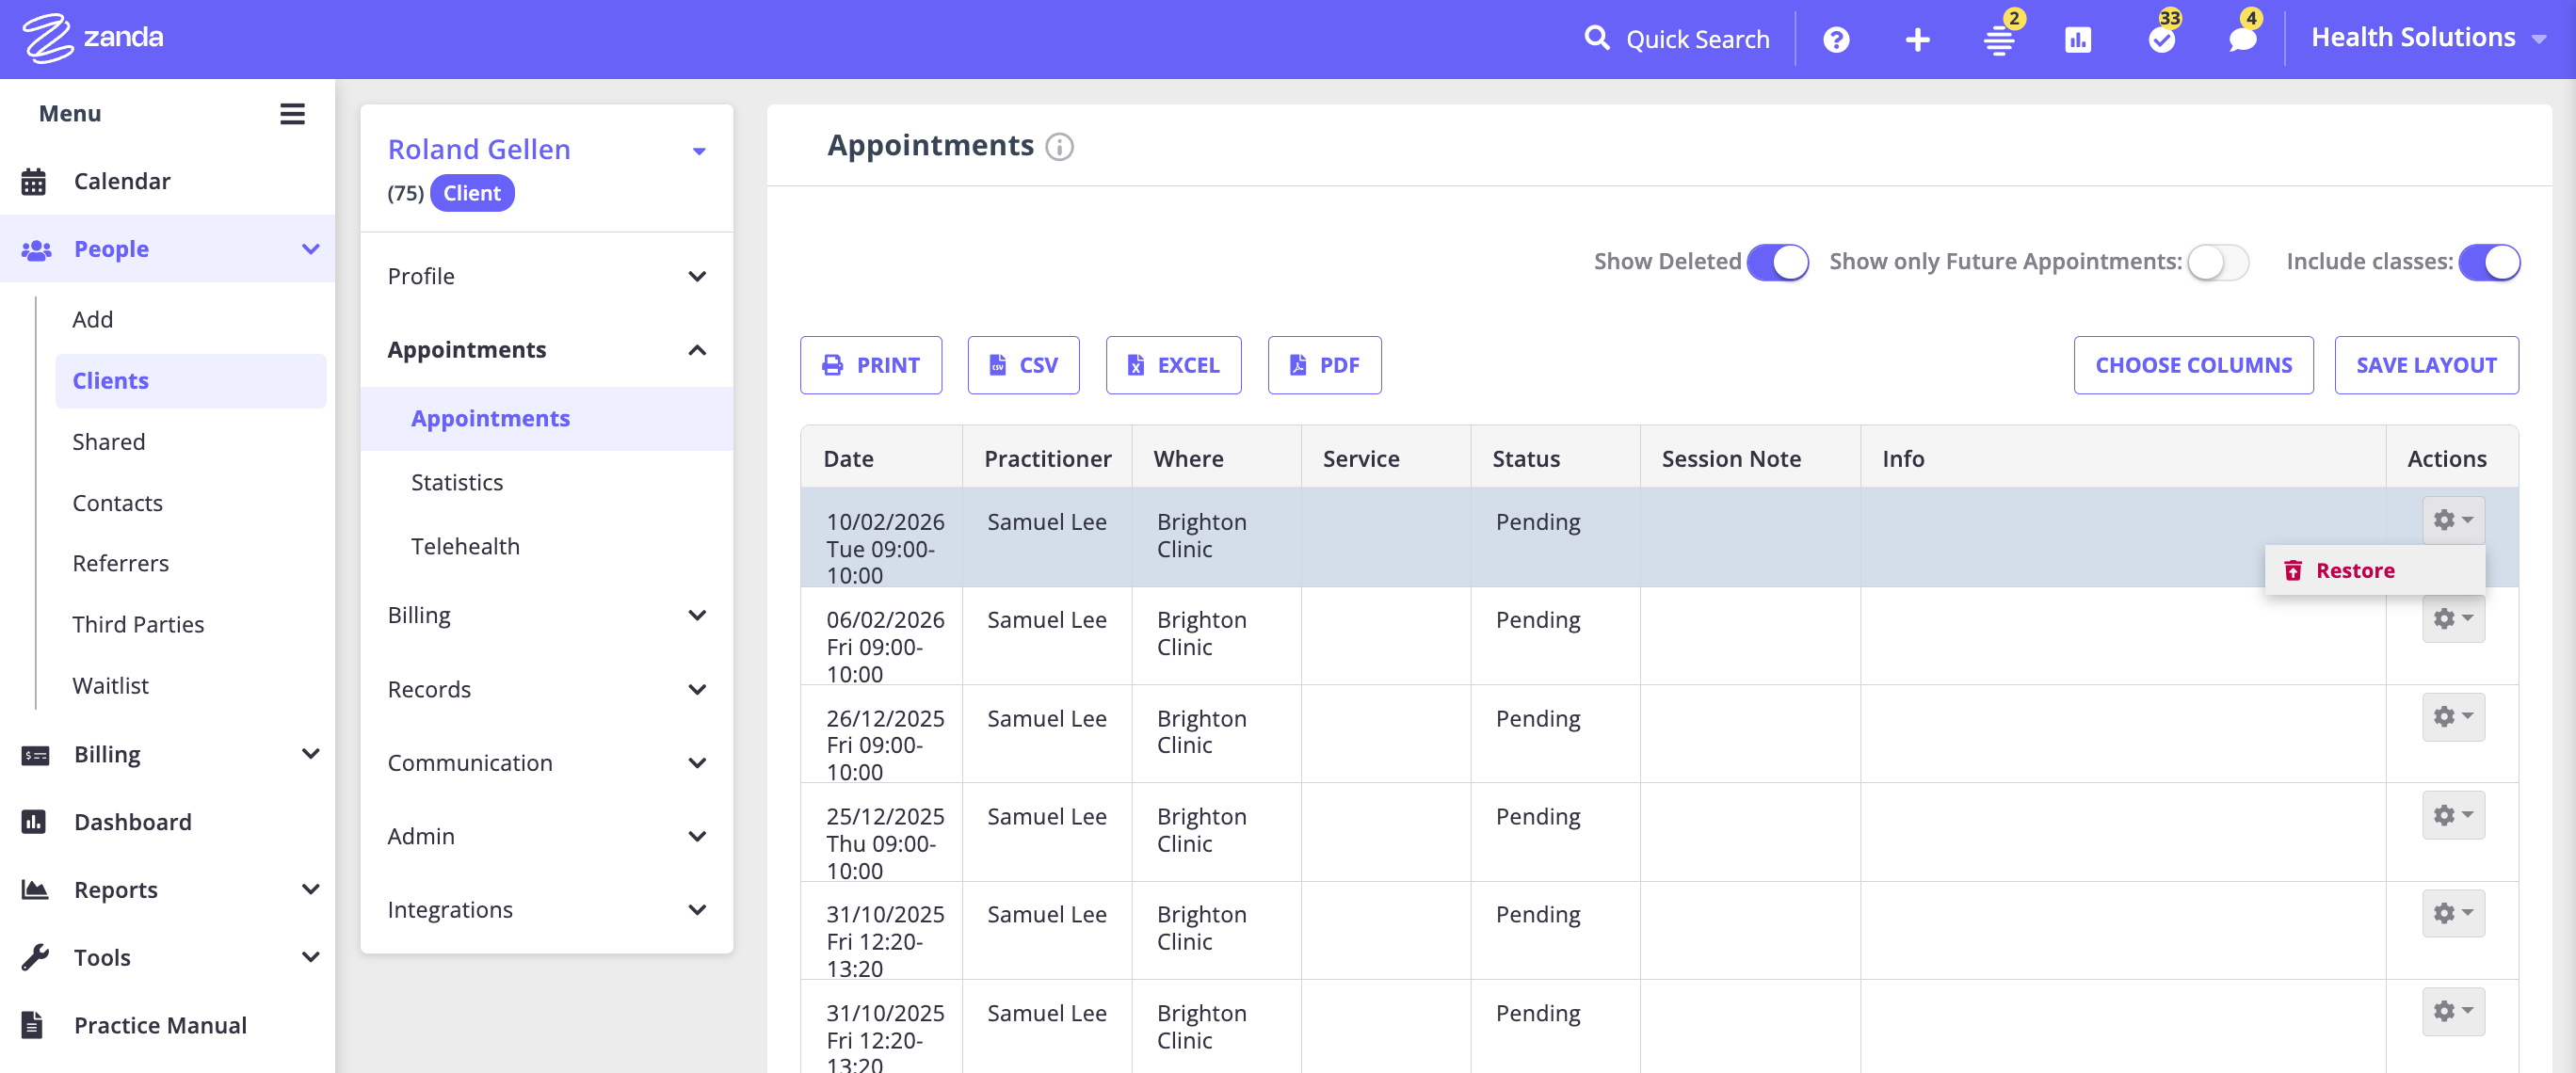This screenshot has width=2576, height=1073.
Task: Export appointments with PDF button
Action: 1324,365
